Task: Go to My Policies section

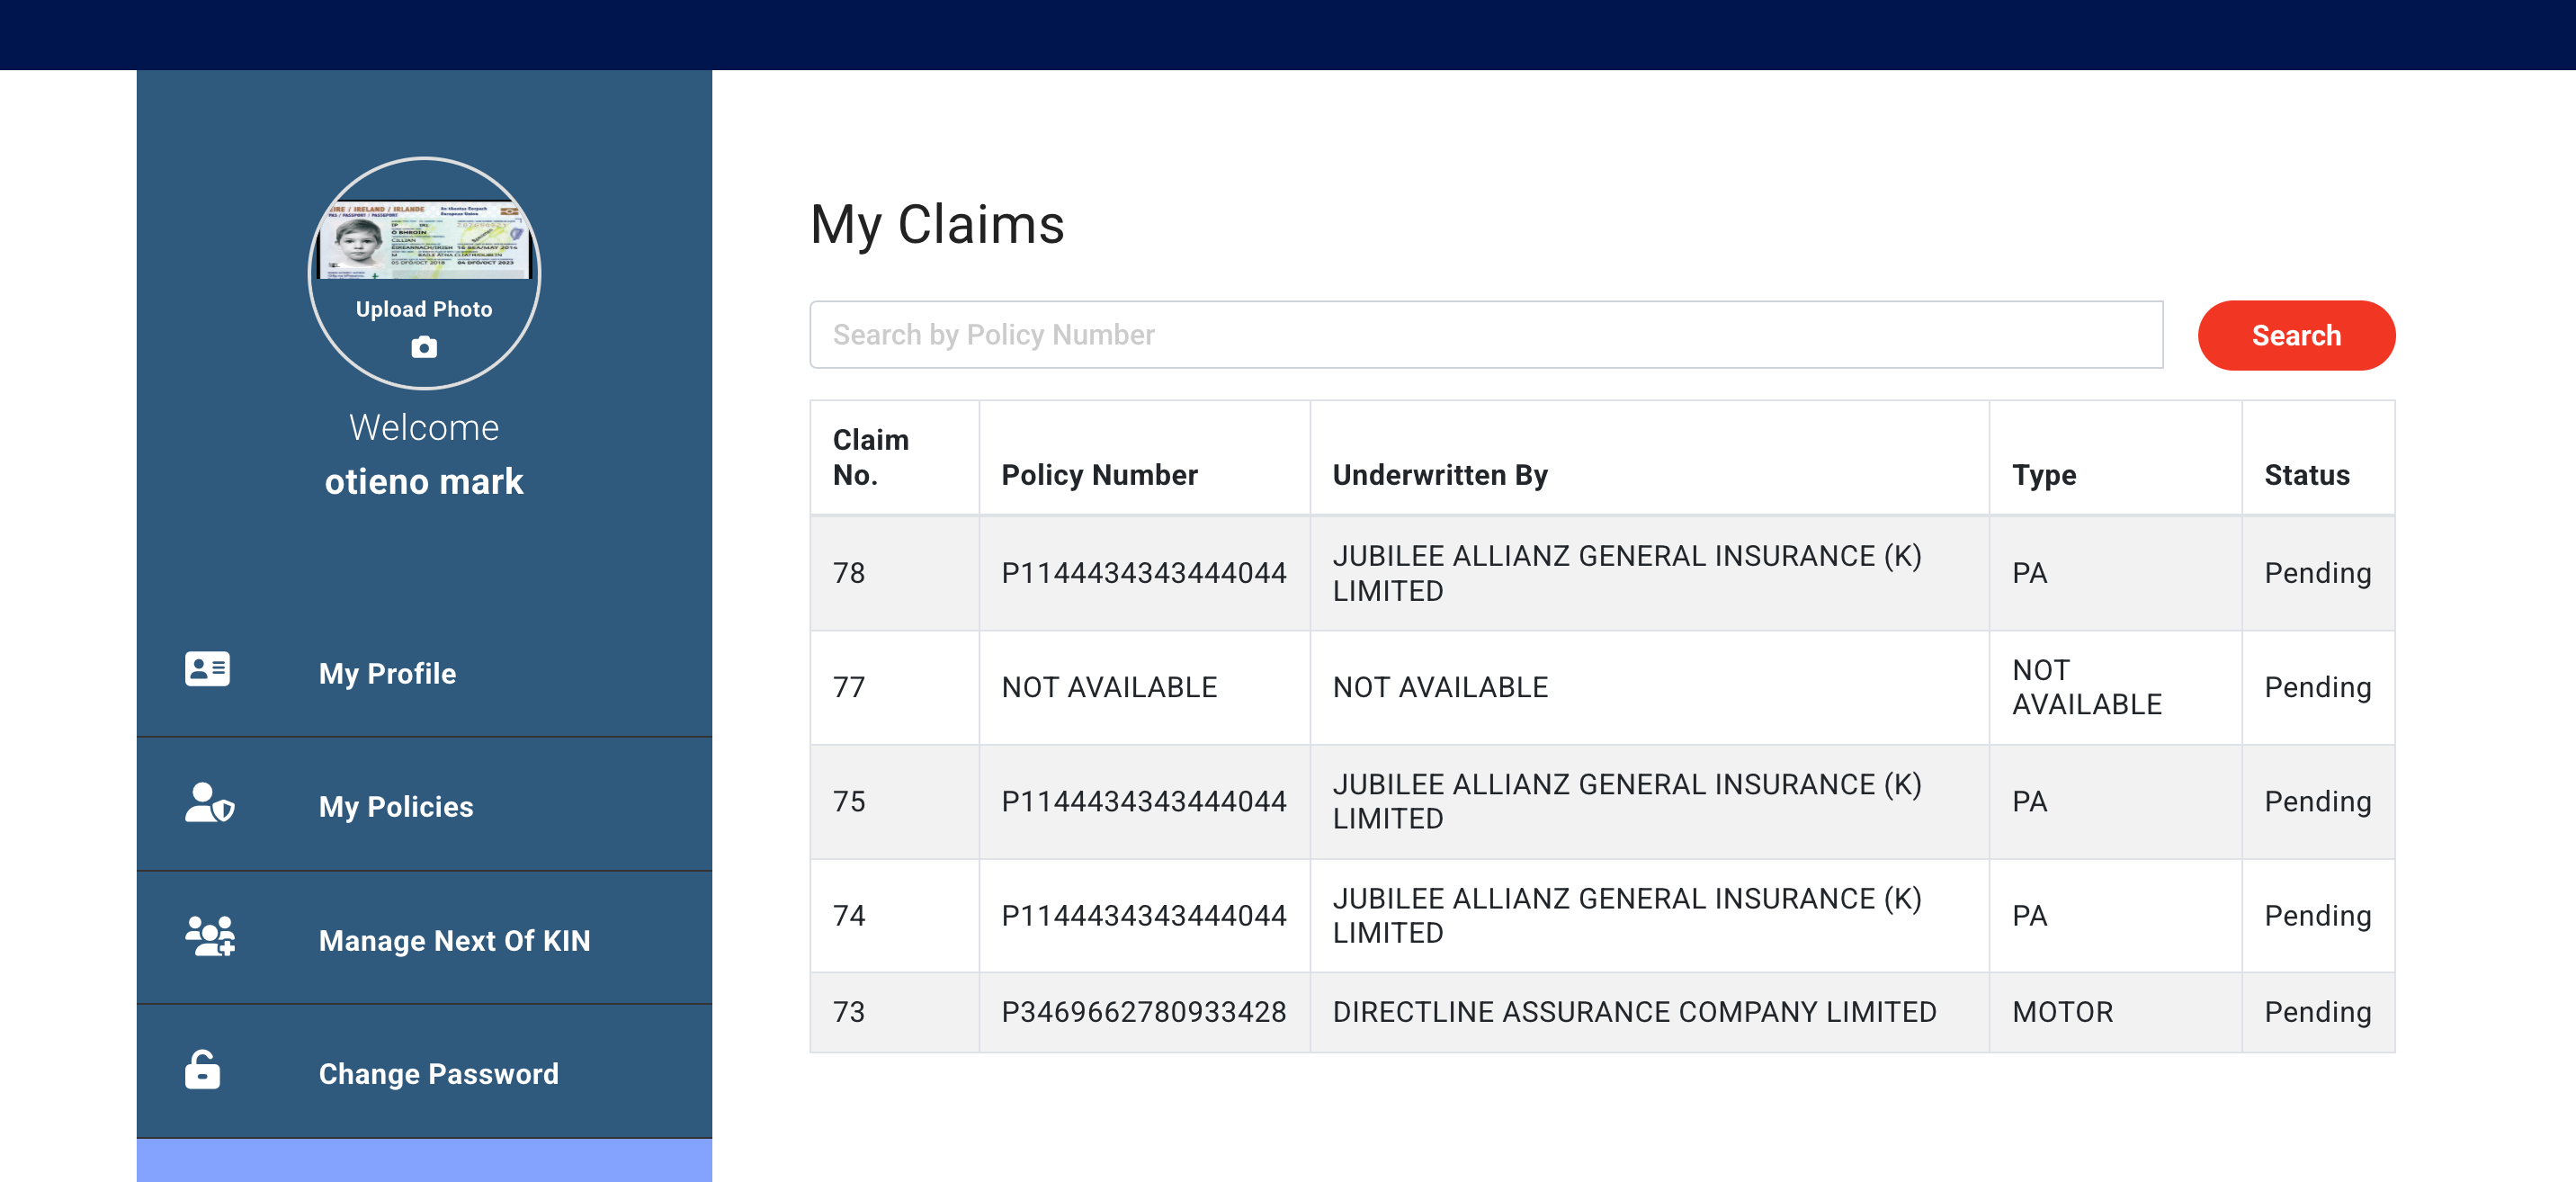Action: click(396, 807)
